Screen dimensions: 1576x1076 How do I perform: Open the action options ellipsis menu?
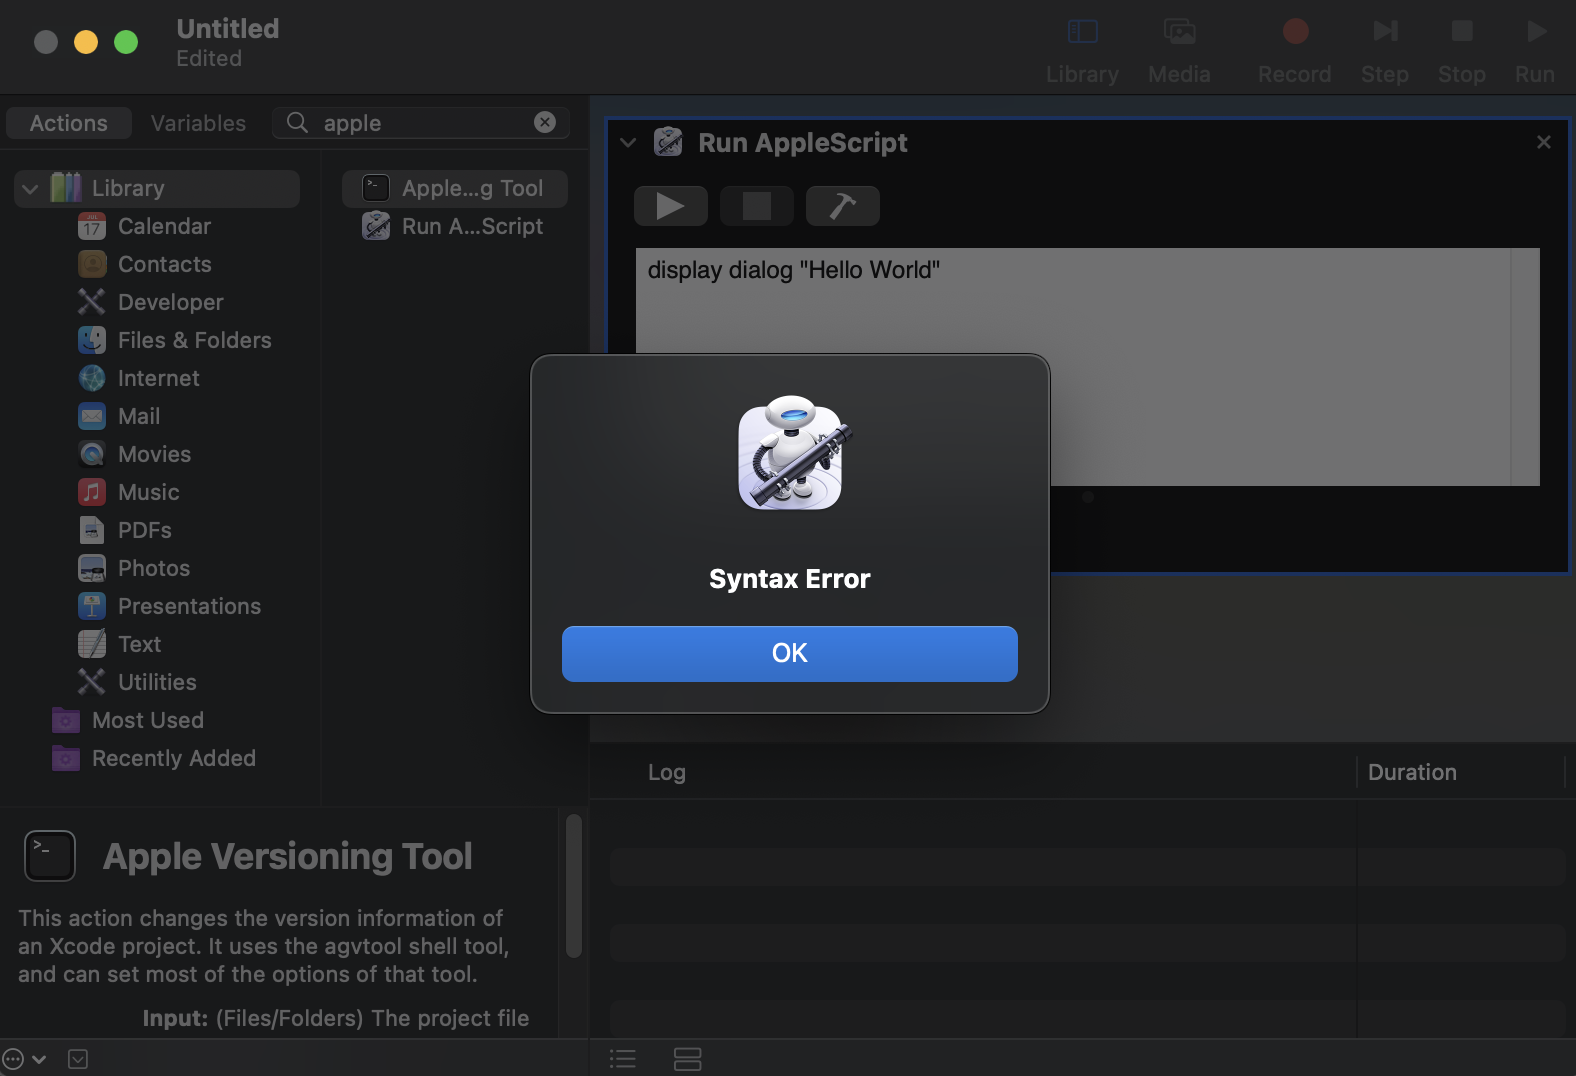tap(24, 1059)
